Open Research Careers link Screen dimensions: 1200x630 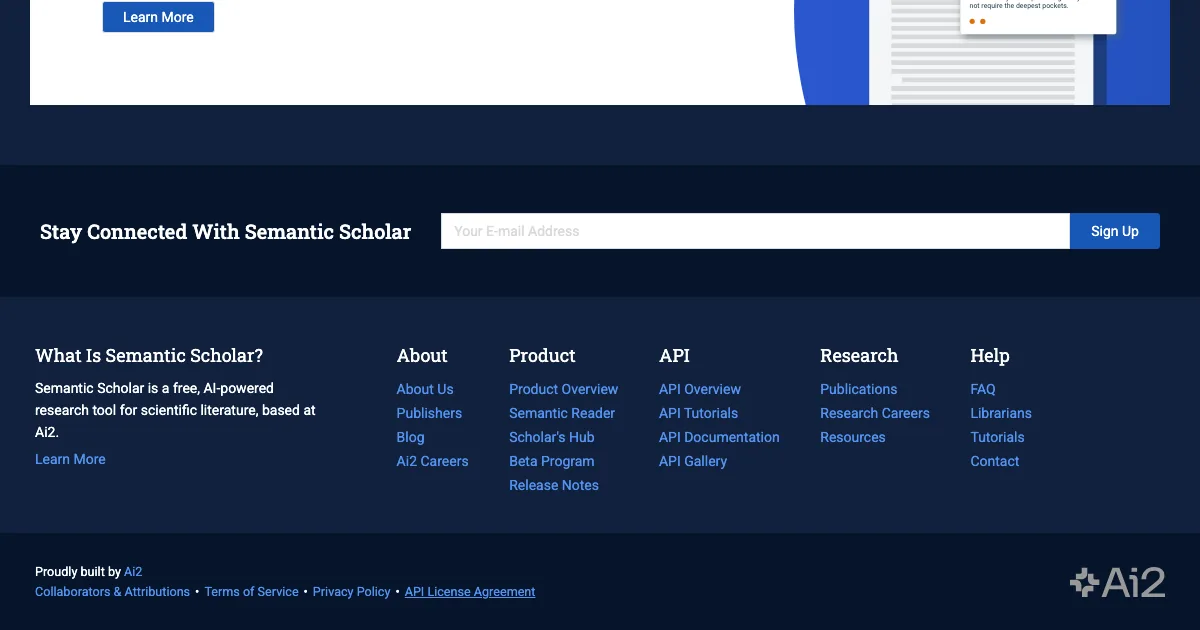pyautogui.click(x=875, y=413)
